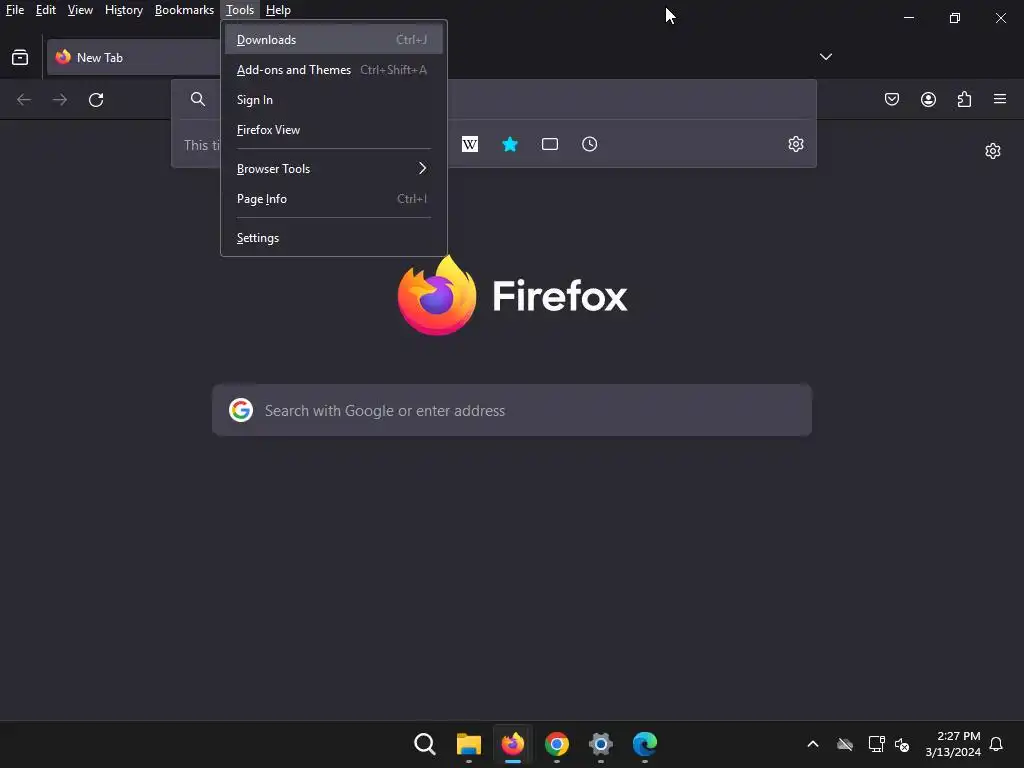Open Add-ons and Themes from Tools menu
This screenshot has height=768, width=1024.
tap(334, 70)
